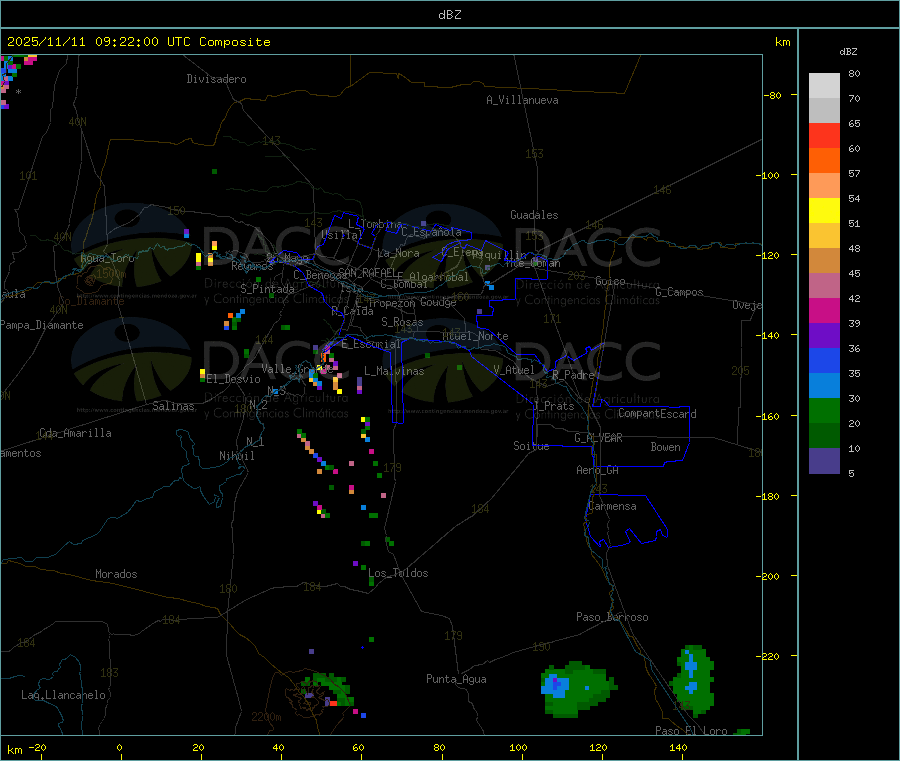Click the El_Desvio location label
Screen dimensions: 900x761
[x=234, y=379]
